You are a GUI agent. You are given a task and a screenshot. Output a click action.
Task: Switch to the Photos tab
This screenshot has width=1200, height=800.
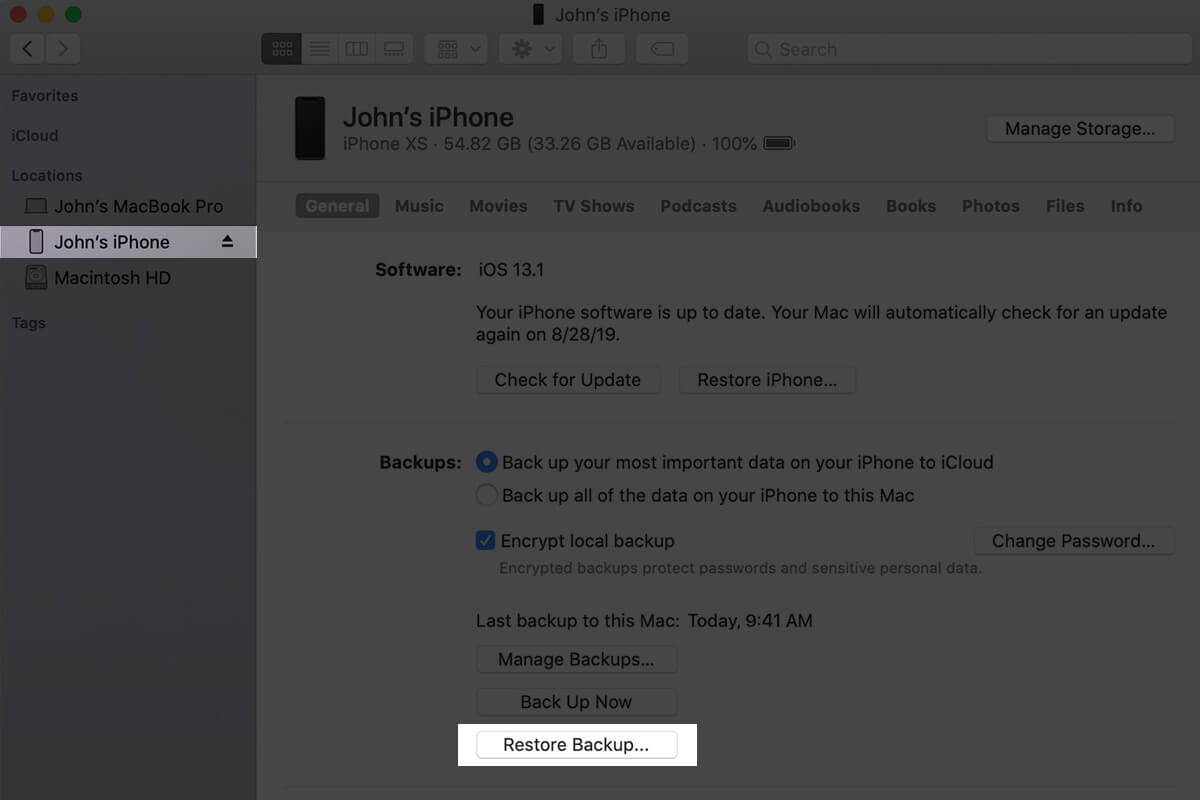tap(991, 206)
